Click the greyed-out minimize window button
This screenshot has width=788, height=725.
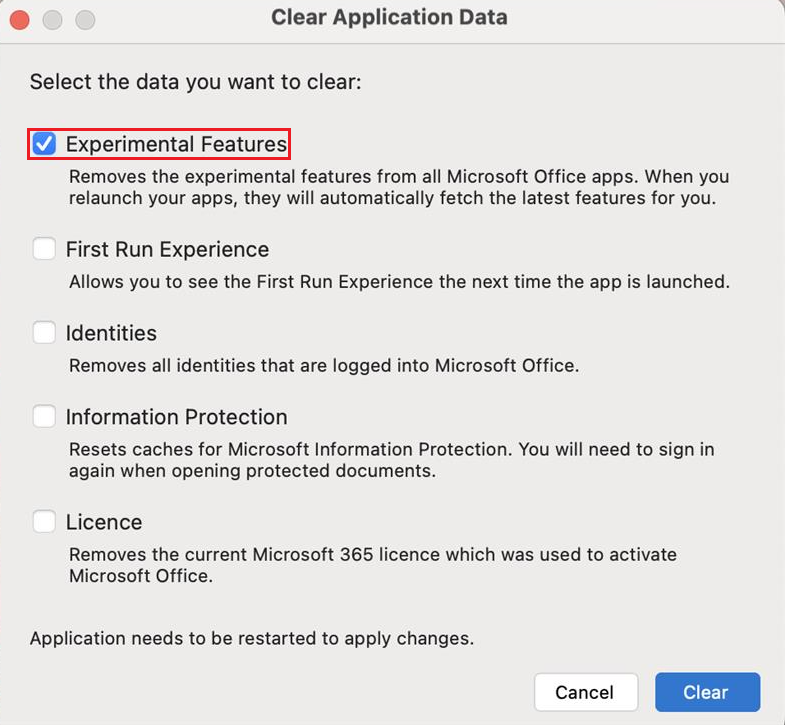tap(53, 19)
